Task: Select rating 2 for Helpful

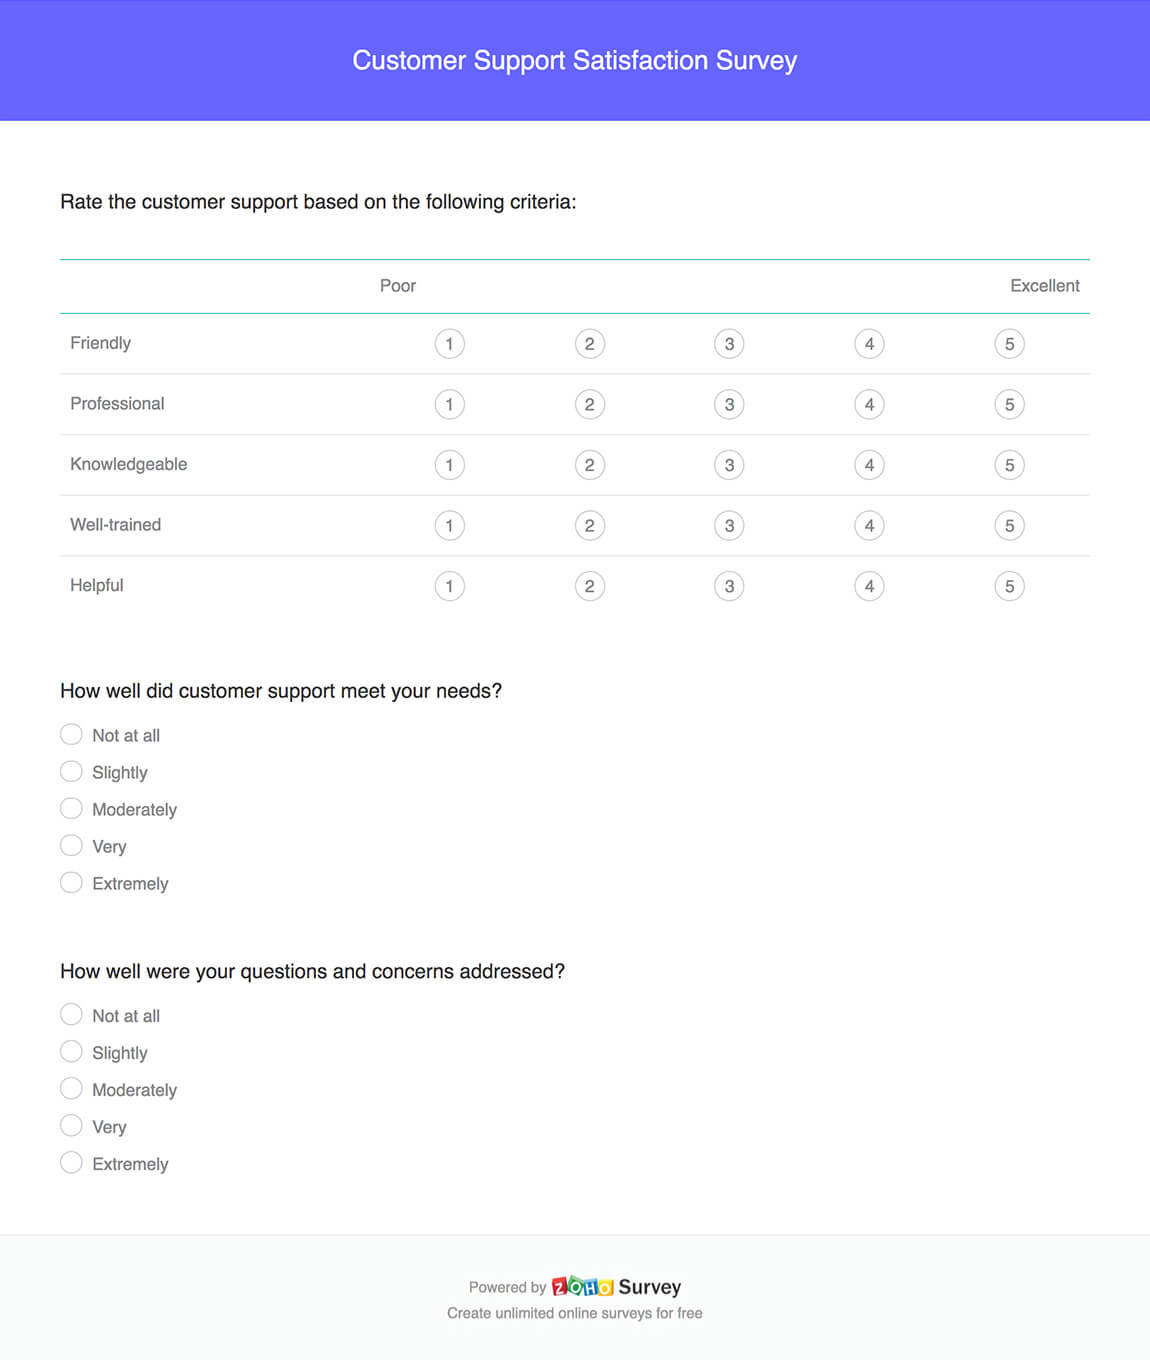Action: coord(590,586)
